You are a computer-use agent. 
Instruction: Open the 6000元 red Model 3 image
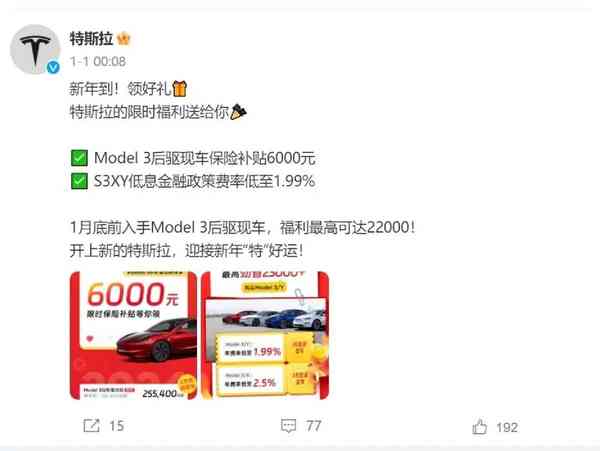(x=133, y=335)
